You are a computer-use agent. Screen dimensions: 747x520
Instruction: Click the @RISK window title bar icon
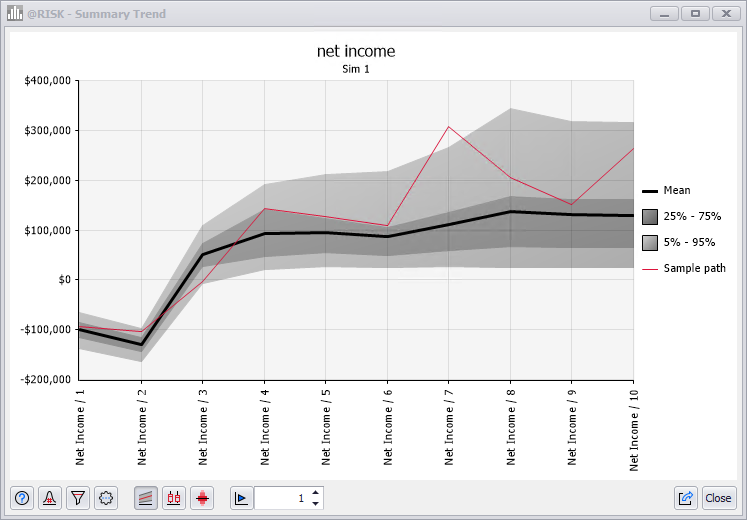[15, 14]
